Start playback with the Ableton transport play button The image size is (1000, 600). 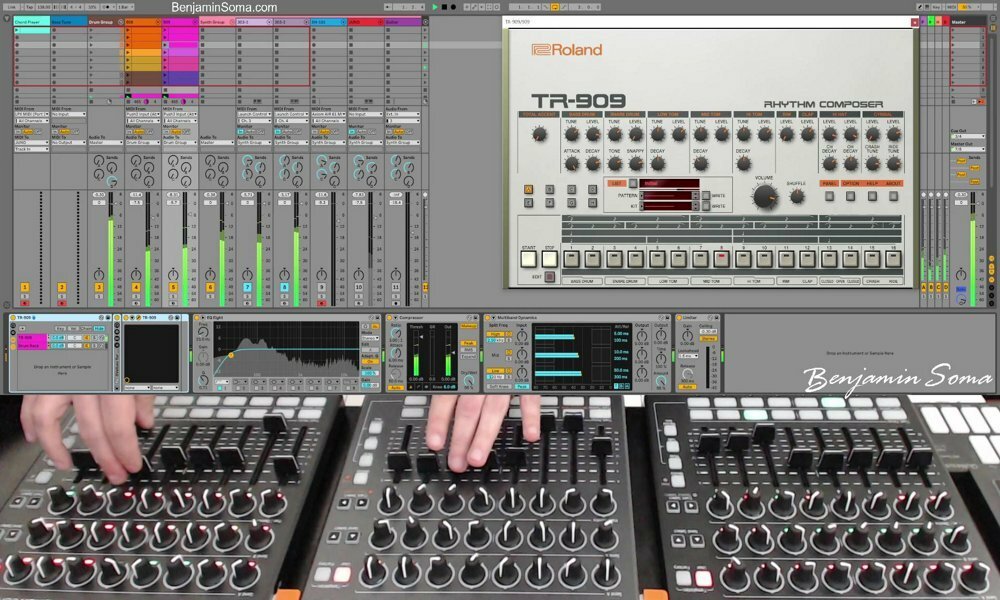(436, 7)
